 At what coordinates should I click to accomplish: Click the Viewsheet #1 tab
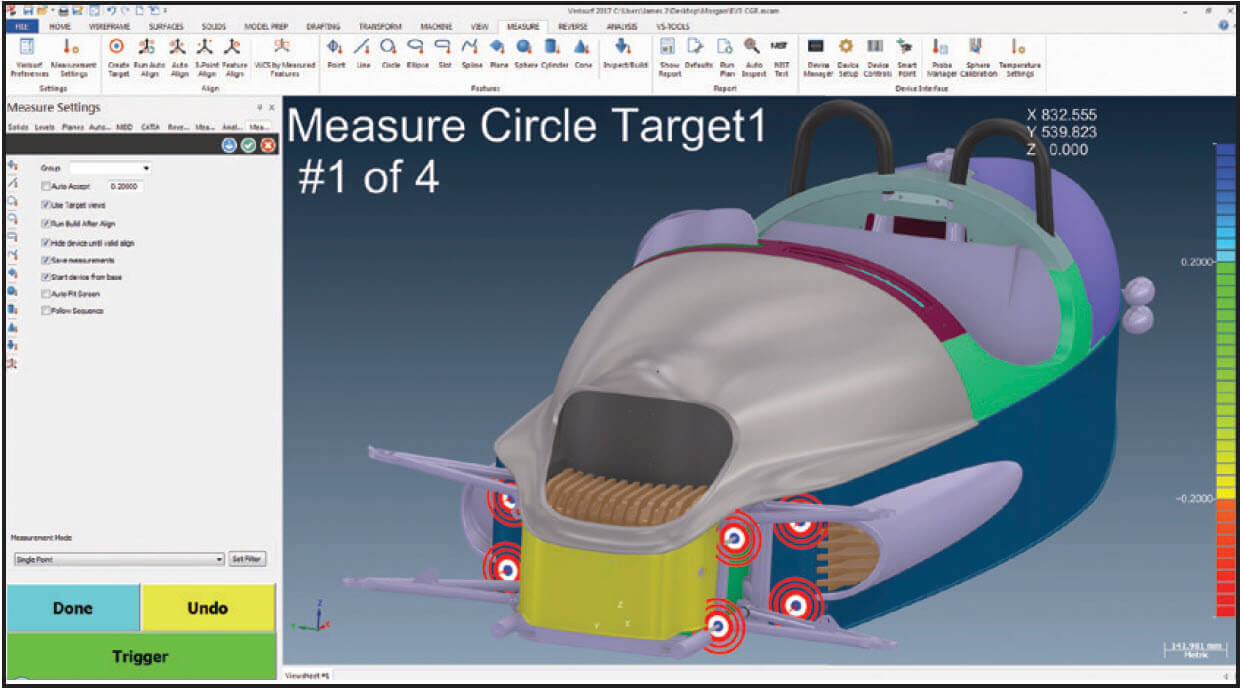pyautogui.click(x=308, y=676)
